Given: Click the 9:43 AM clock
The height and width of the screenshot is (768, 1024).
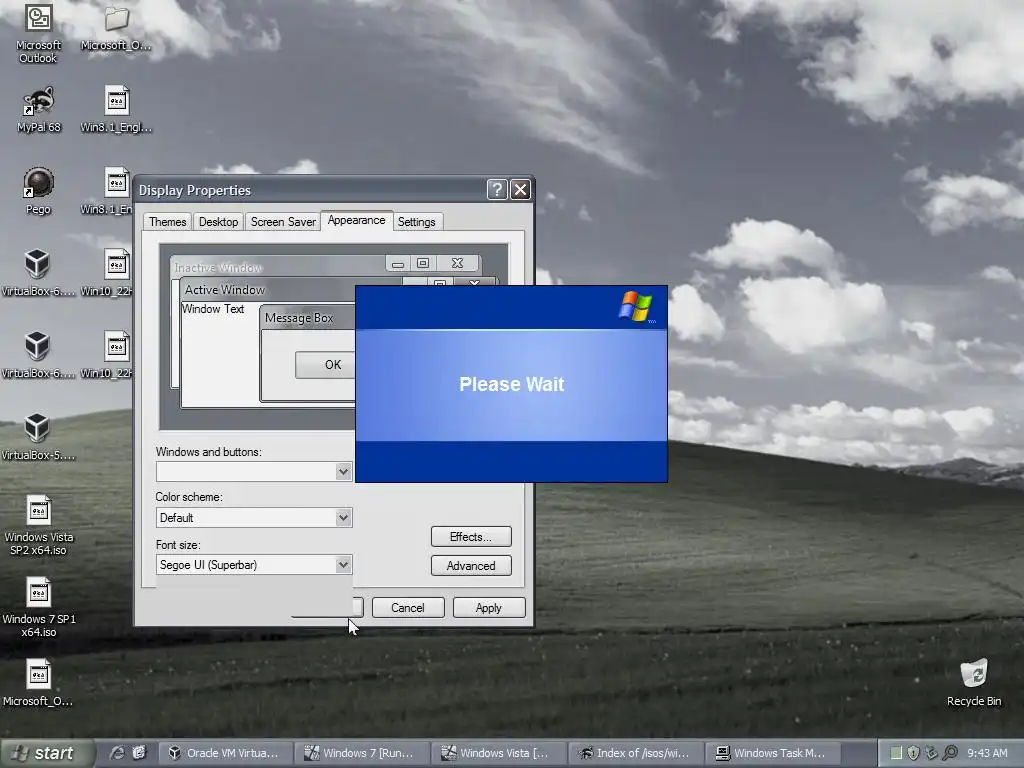Looking at the screenshot, I should (987, 753).
